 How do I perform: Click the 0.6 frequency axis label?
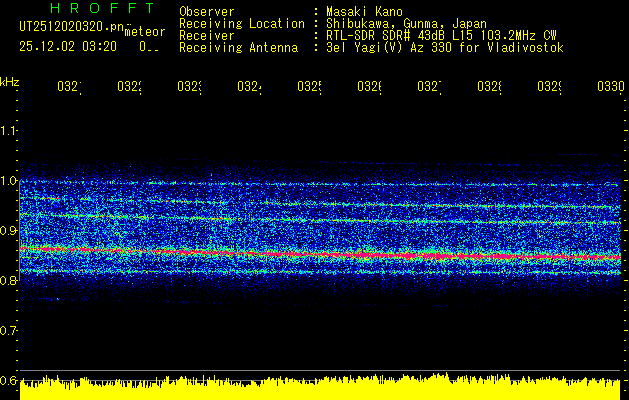(x=9, y=381)
